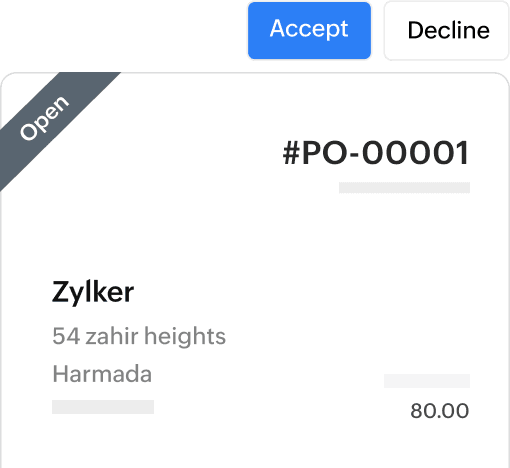Click the word Accept on the blue button
This screenshot has height=468, width=510.
[309, 29]
